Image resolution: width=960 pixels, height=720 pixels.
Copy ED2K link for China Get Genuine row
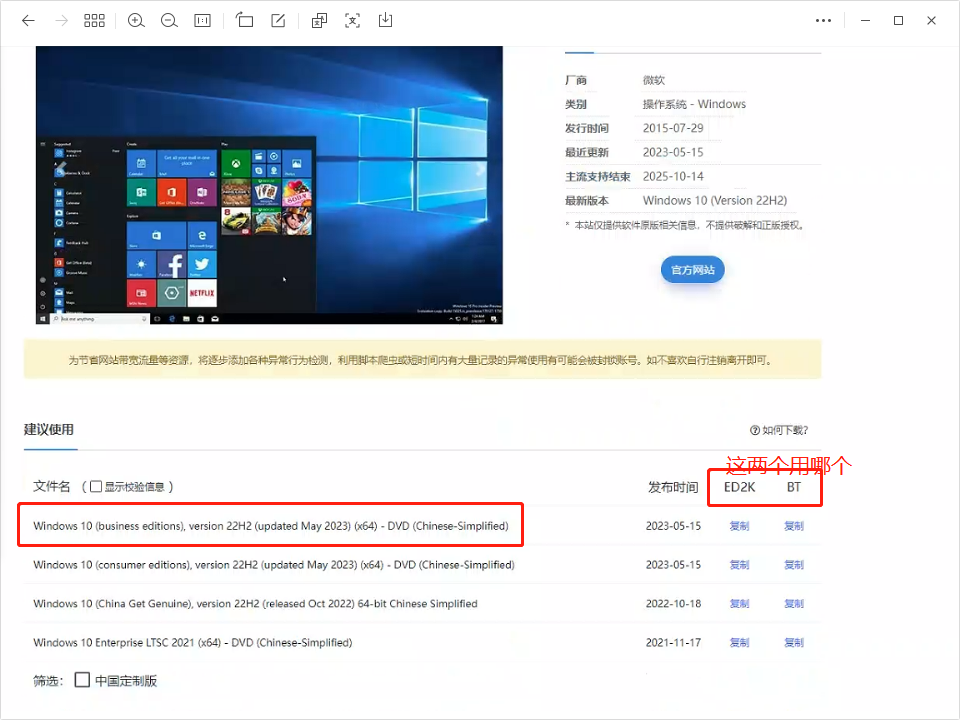pos(740,604)
